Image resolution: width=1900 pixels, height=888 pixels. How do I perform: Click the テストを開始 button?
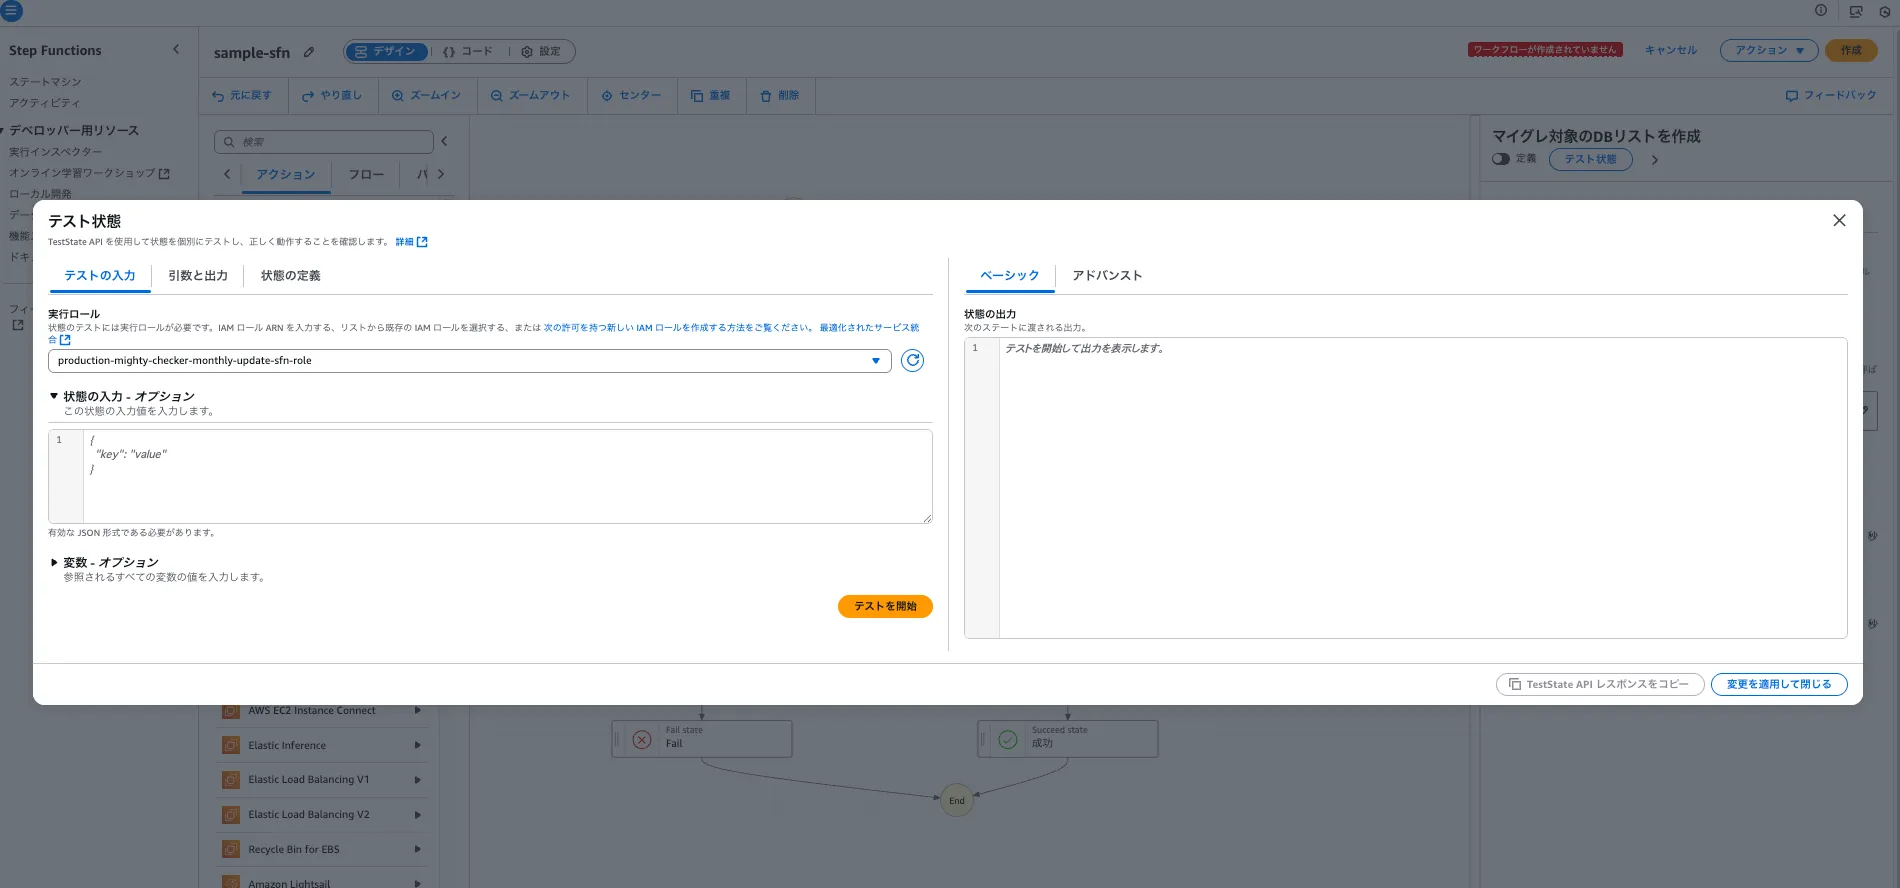pos(884,606)
